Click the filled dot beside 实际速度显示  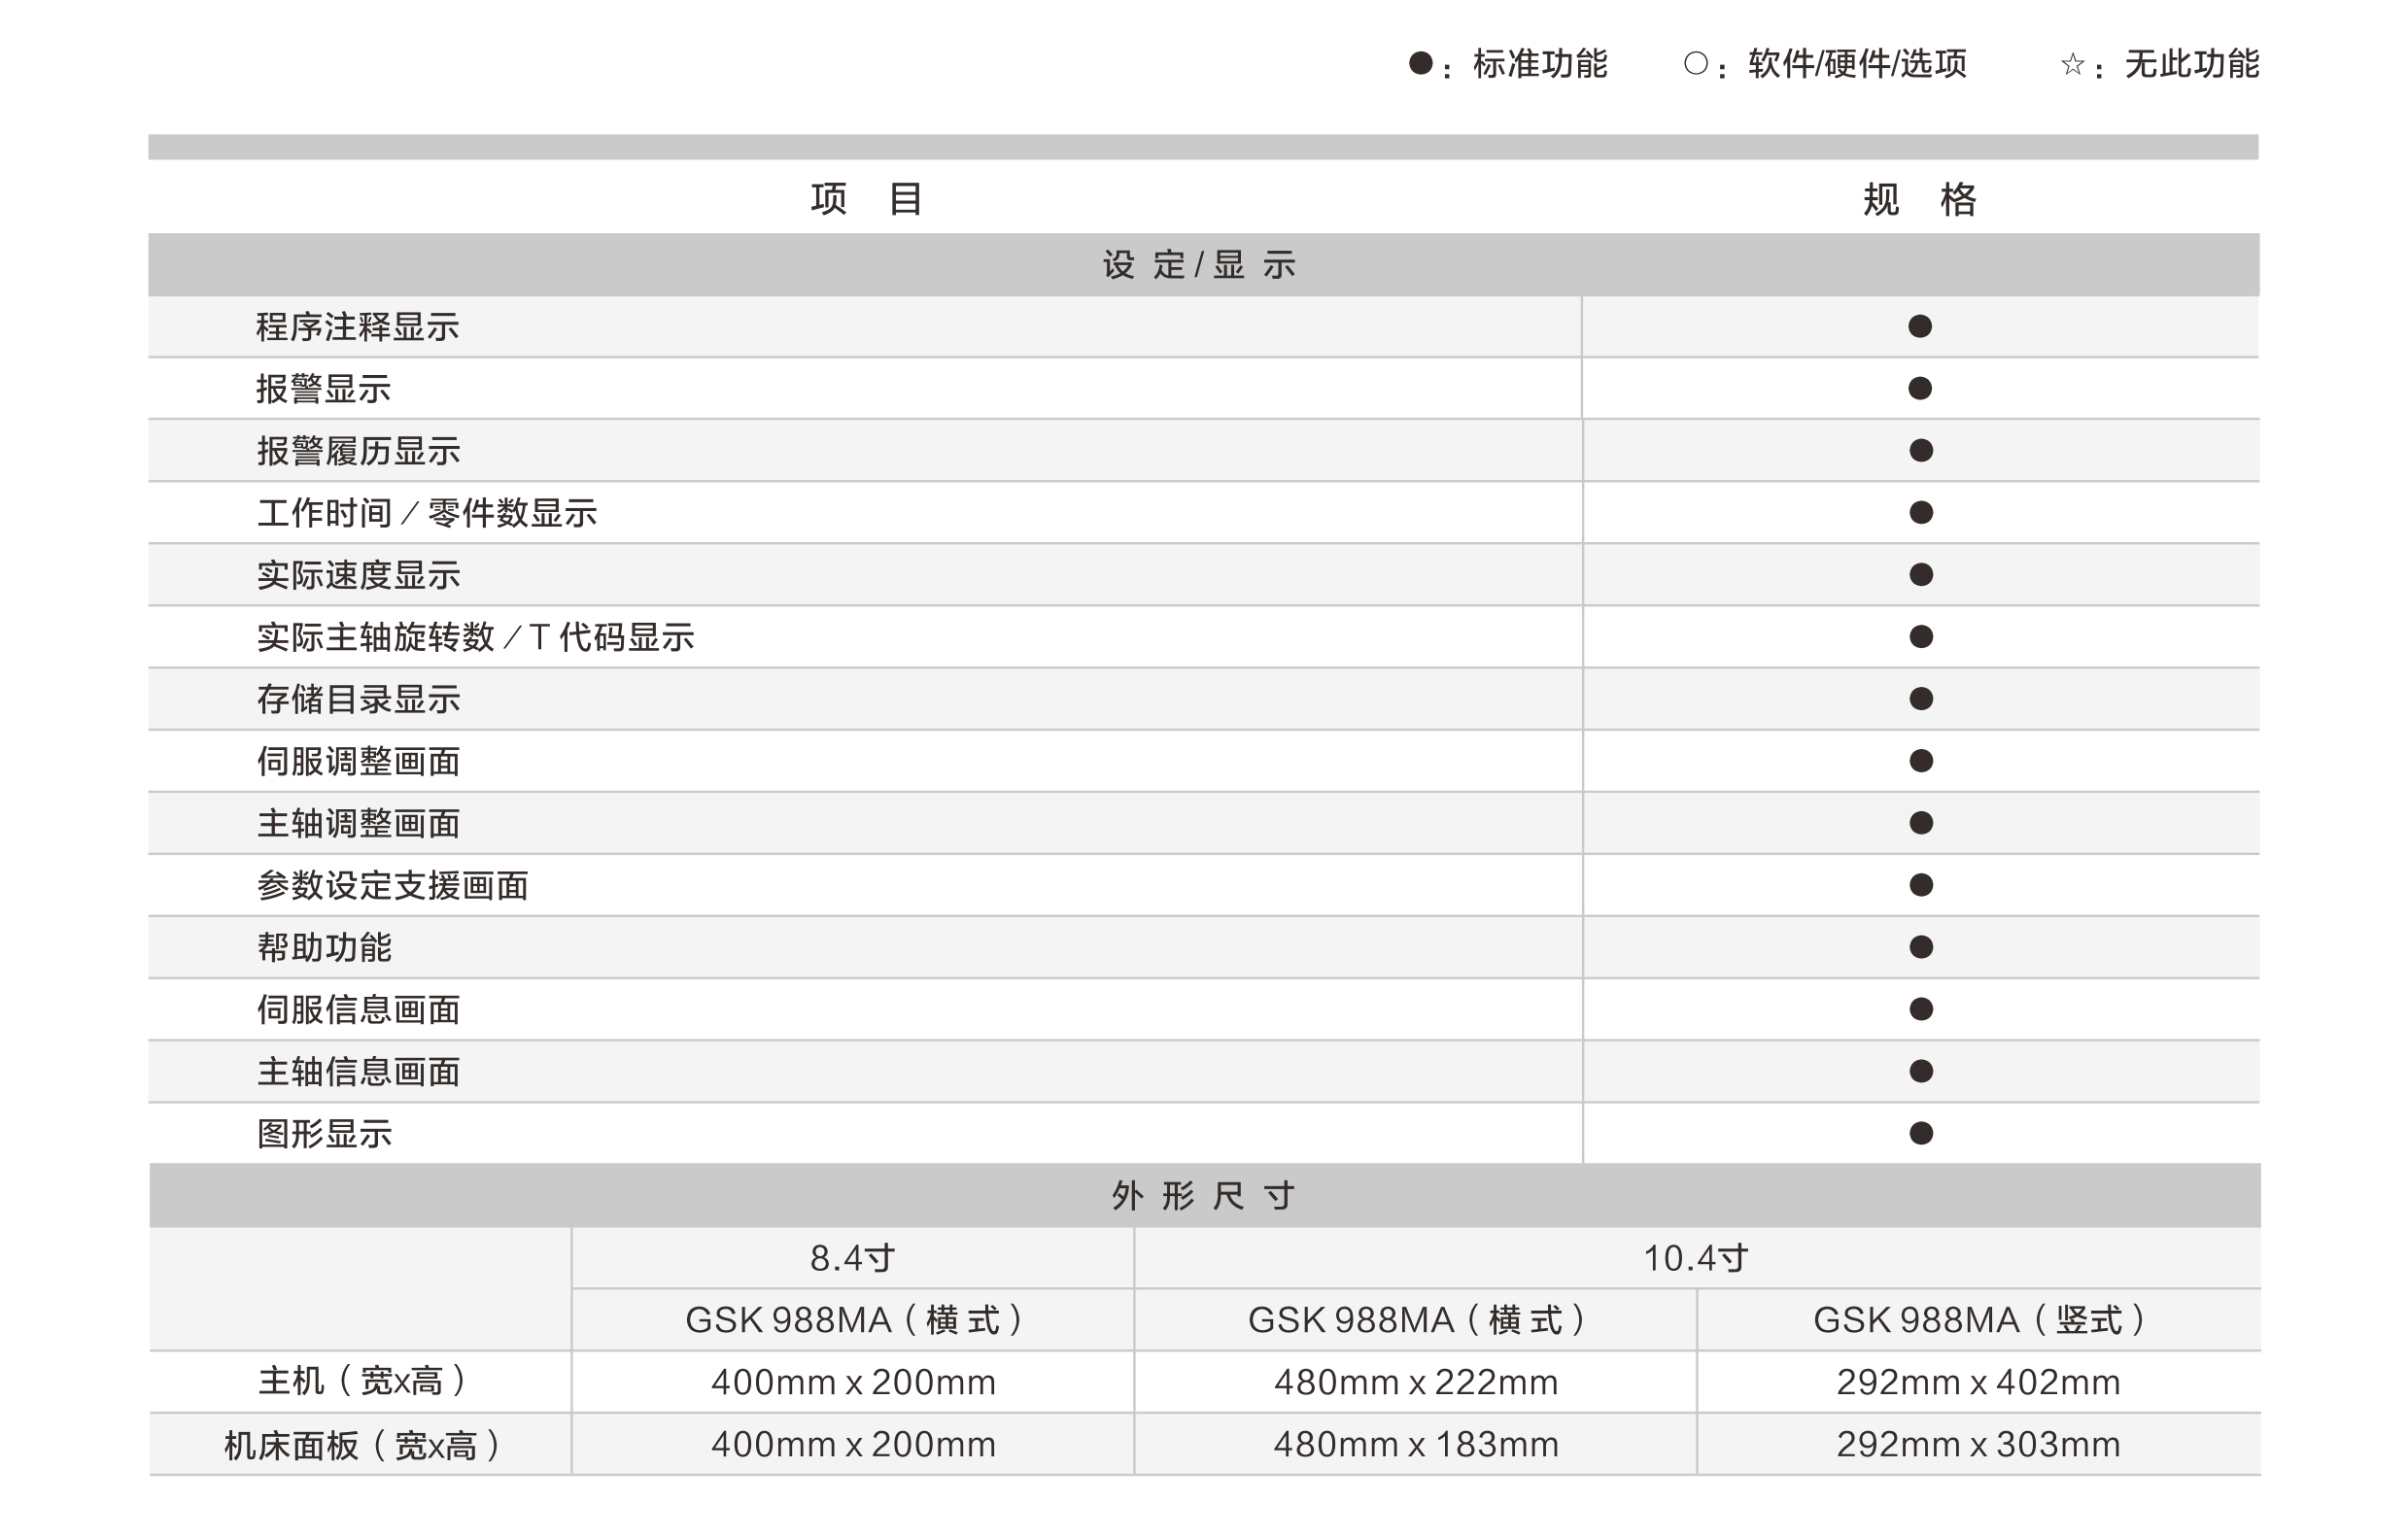[1920, 574]
